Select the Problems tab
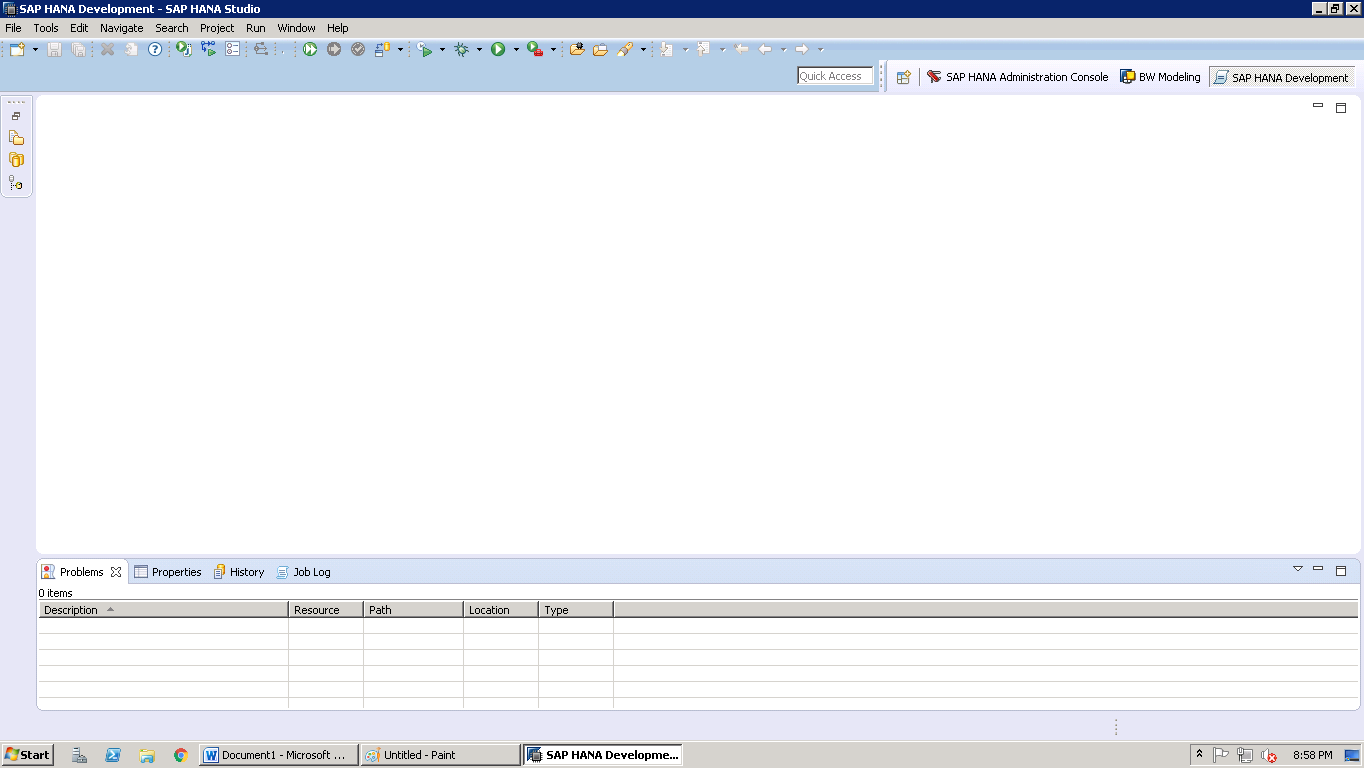1364x768 pixels. coord(81,572)
